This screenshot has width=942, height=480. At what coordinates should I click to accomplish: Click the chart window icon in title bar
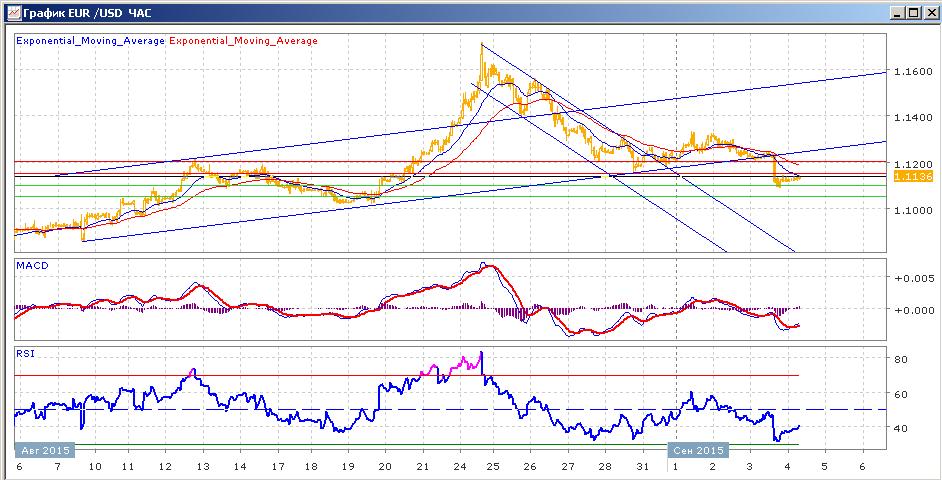click(13, 12)
